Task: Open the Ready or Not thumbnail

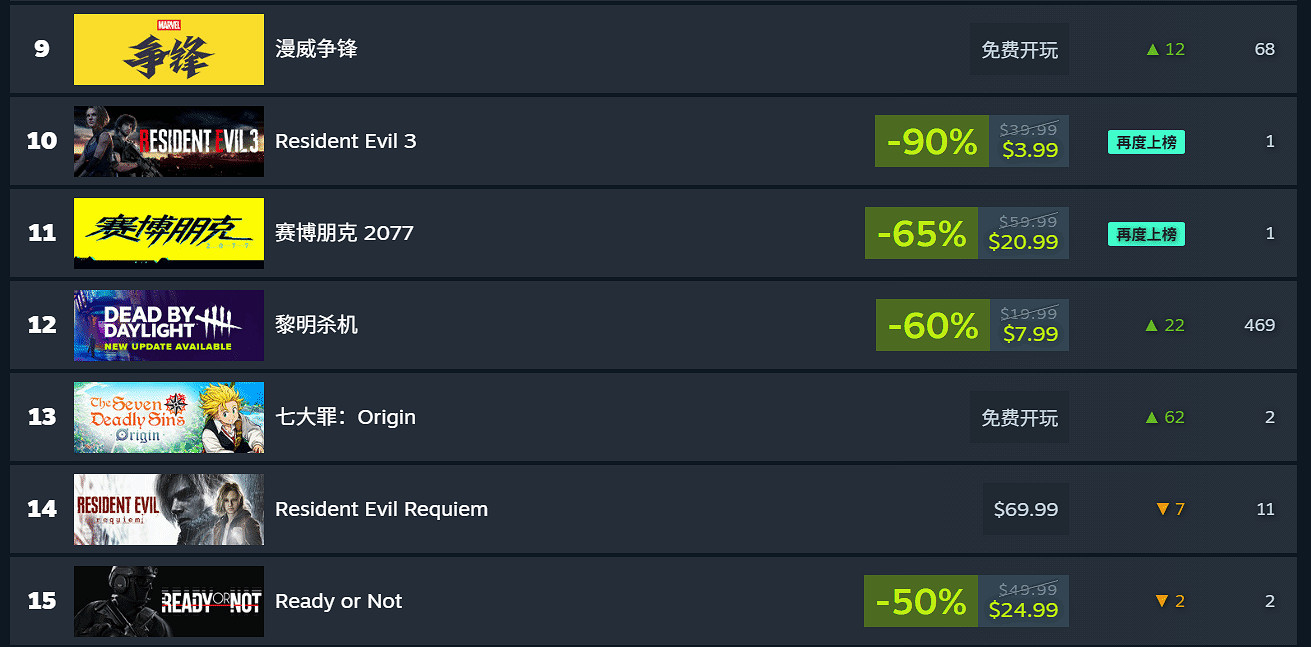Action: [x=169, y=602]
